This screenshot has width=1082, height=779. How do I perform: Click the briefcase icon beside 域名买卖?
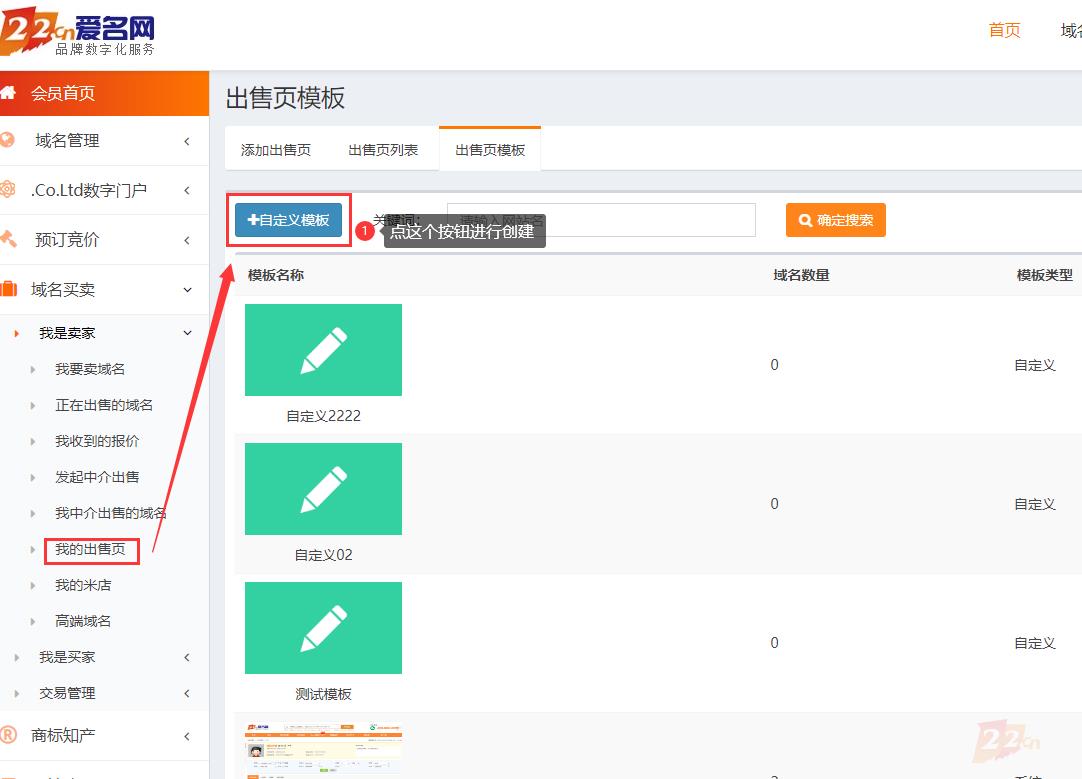[x=8, y=289]
